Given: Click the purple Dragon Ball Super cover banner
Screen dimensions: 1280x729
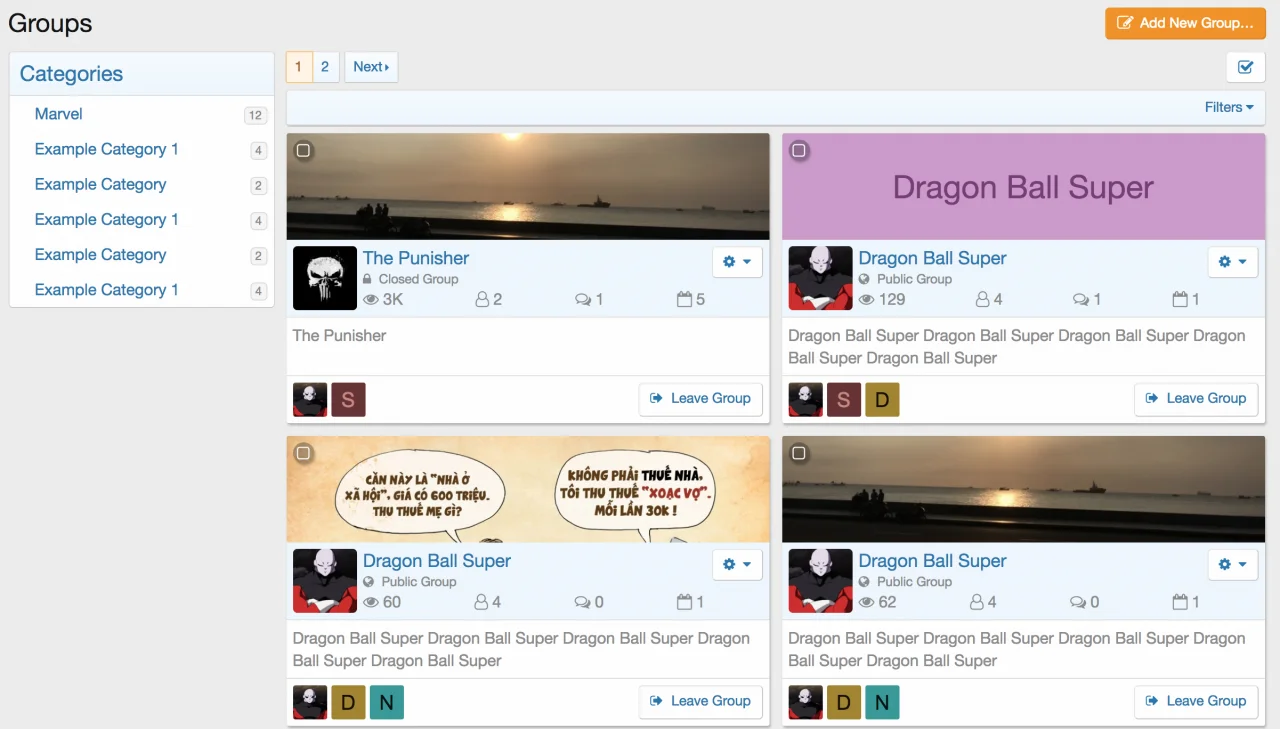Looking at the screenshot, I should coord(1024,187).
